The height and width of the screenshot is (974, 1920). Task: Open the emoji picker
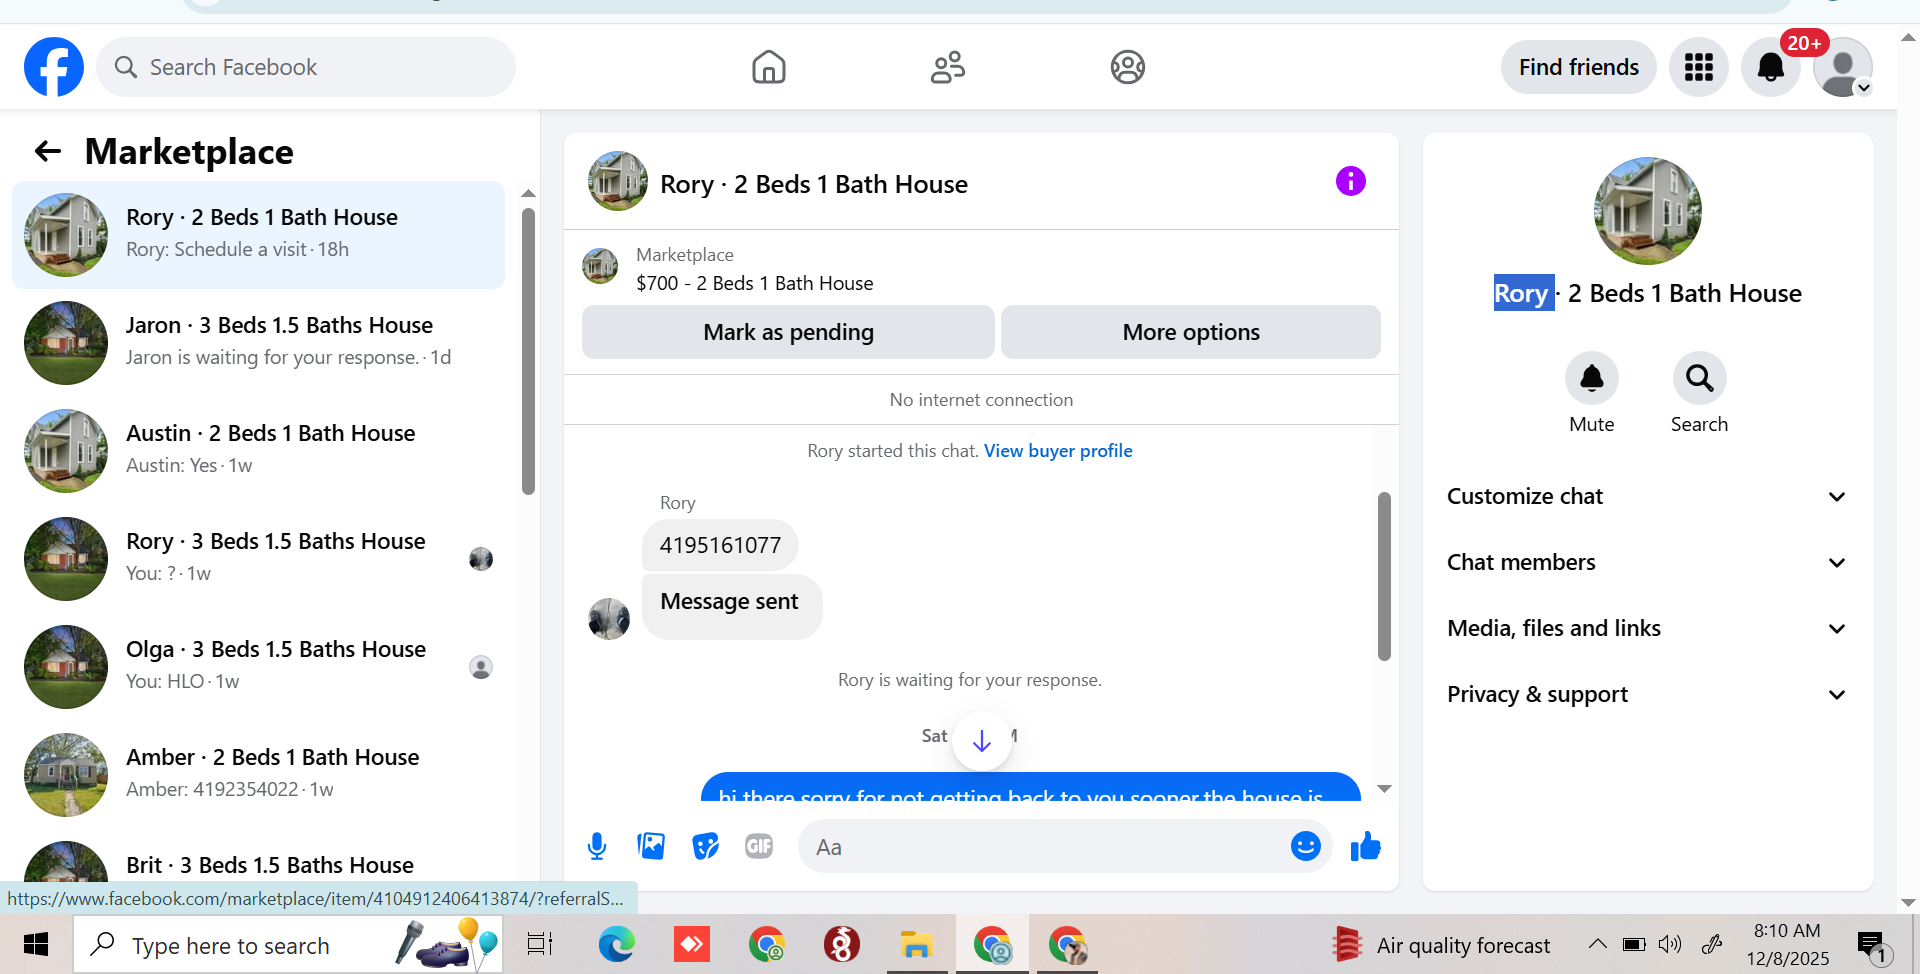tap(1305, 847)
